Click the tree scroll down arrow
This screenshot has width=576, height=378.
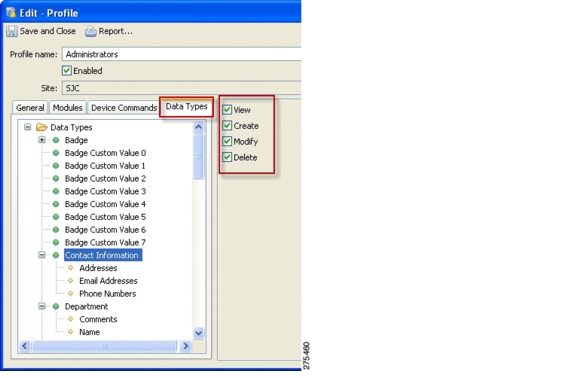click(198, 333)
